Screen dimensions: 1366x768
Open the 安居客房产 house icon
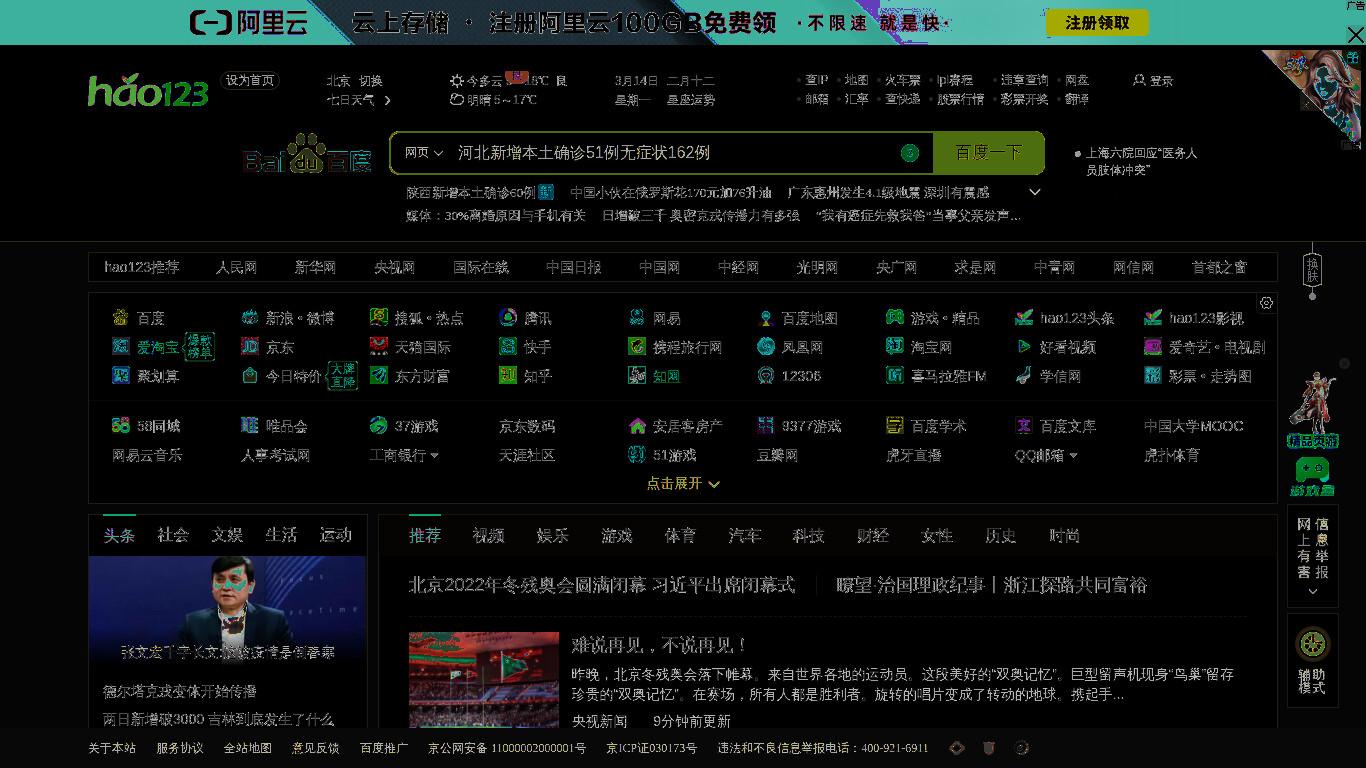[636, 426]
